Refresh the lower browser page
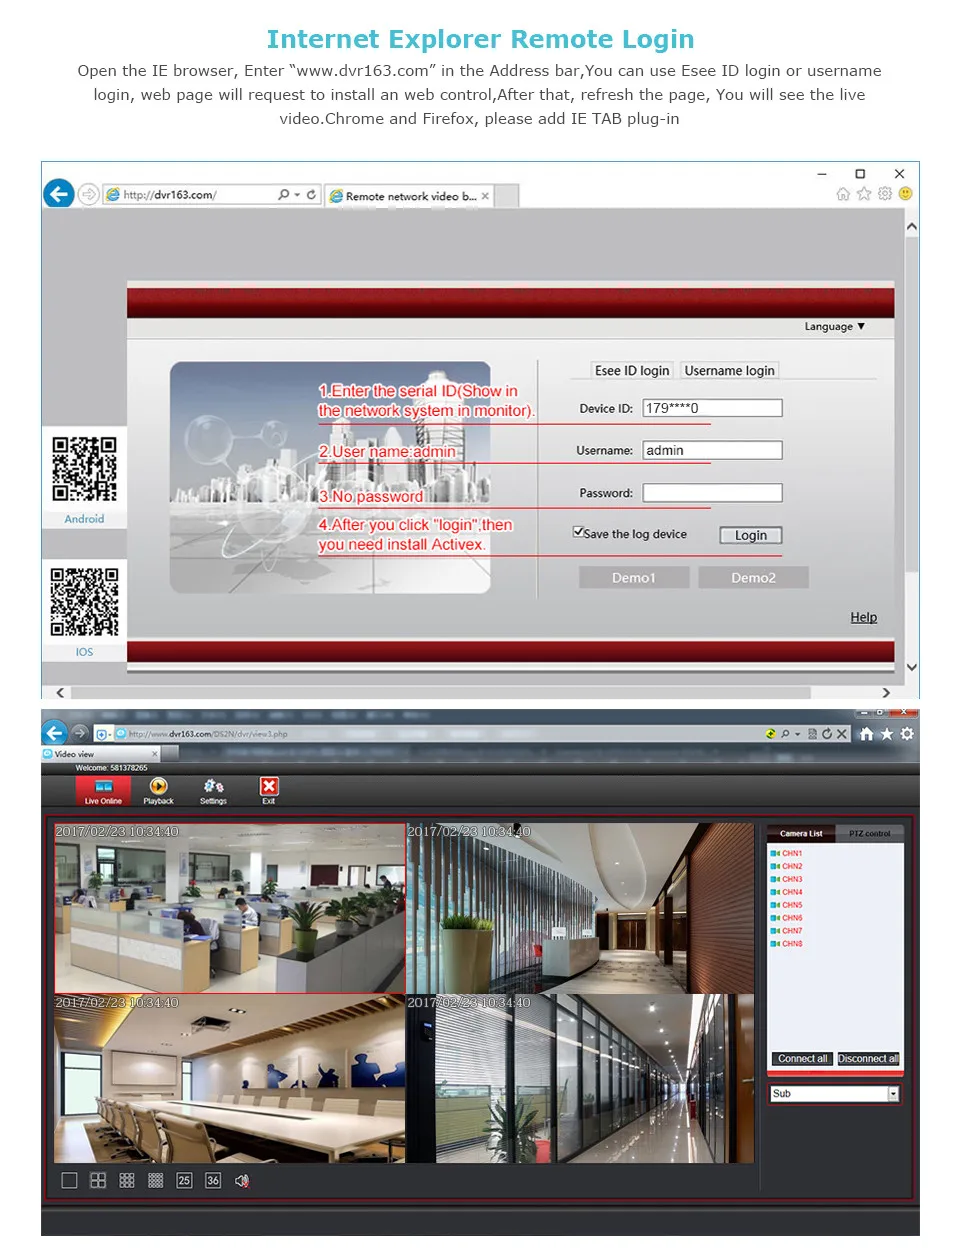The width and height of the screenshot is (960, 1260). (x=827, y=734)
